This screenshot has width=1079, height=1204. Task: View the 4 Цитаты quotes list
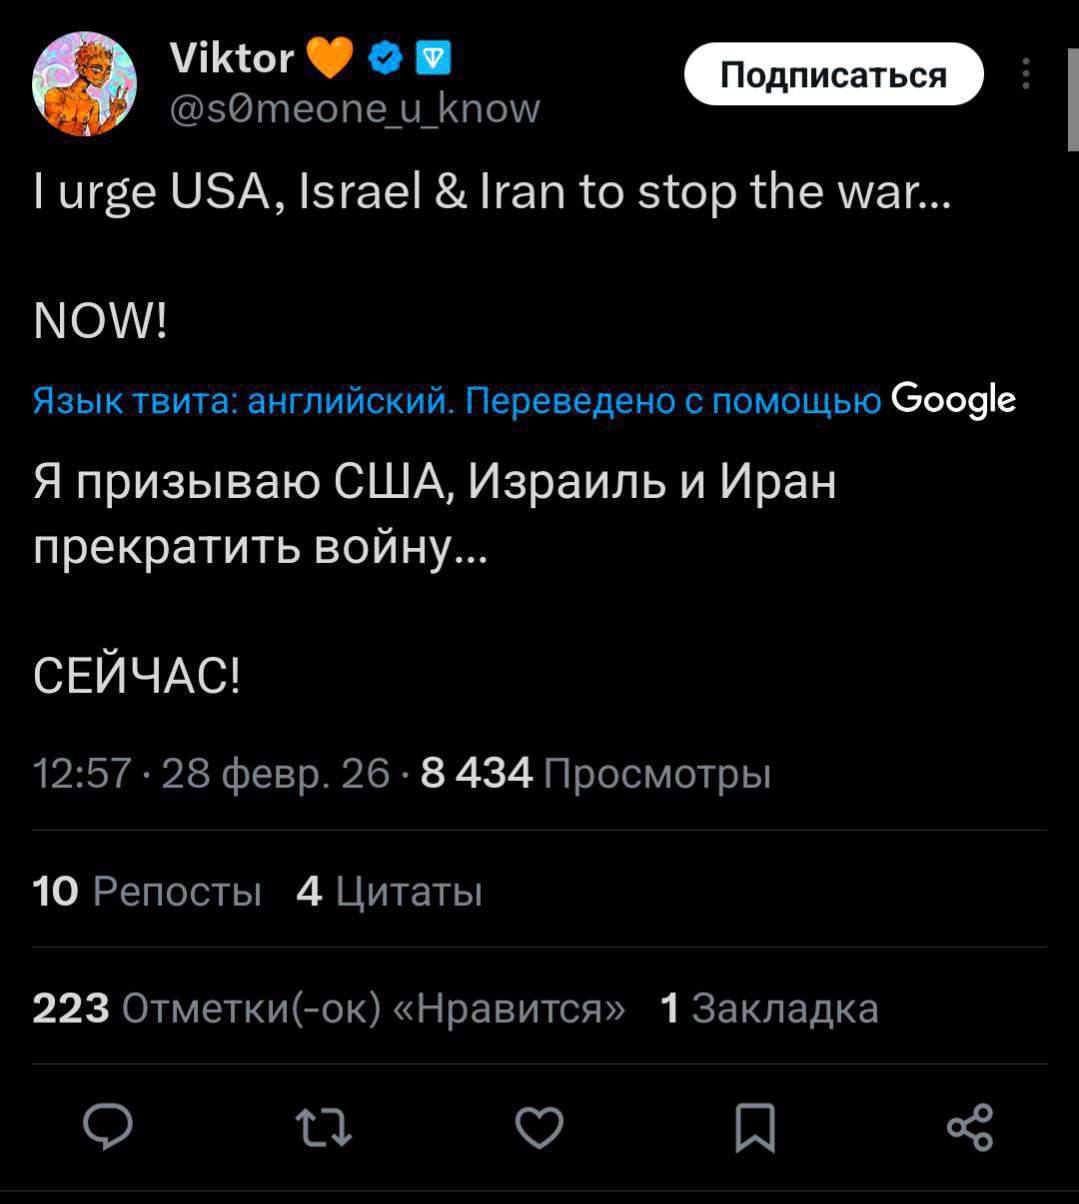point(389,890)
